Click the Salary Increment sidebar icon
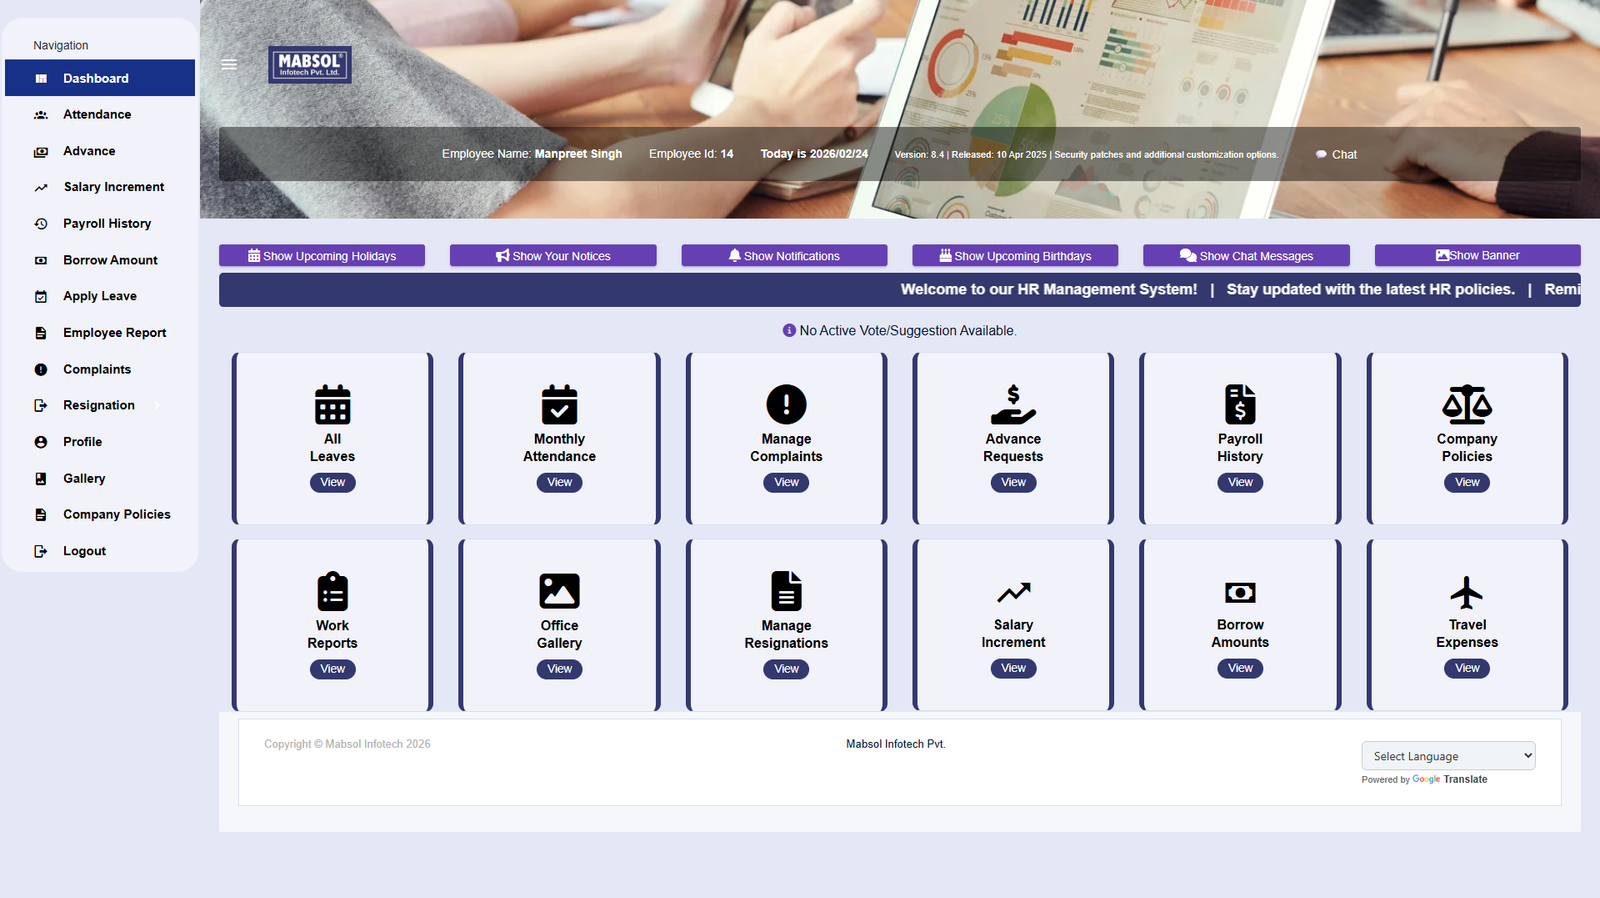 (41, 188)
